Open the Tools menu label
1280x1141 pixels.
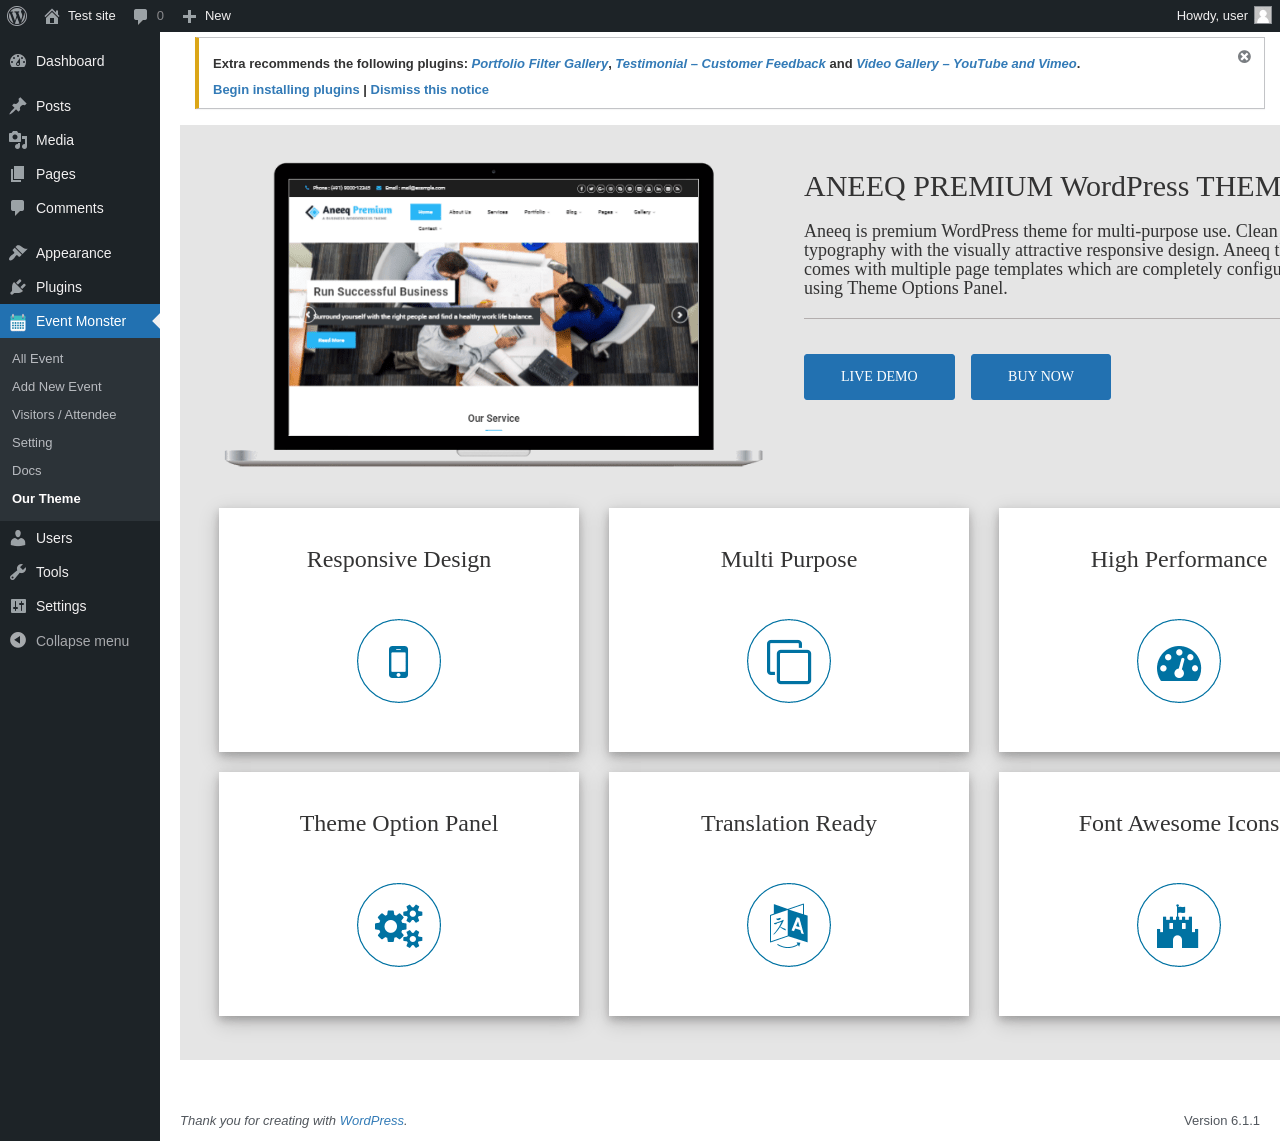pos(52,572)
